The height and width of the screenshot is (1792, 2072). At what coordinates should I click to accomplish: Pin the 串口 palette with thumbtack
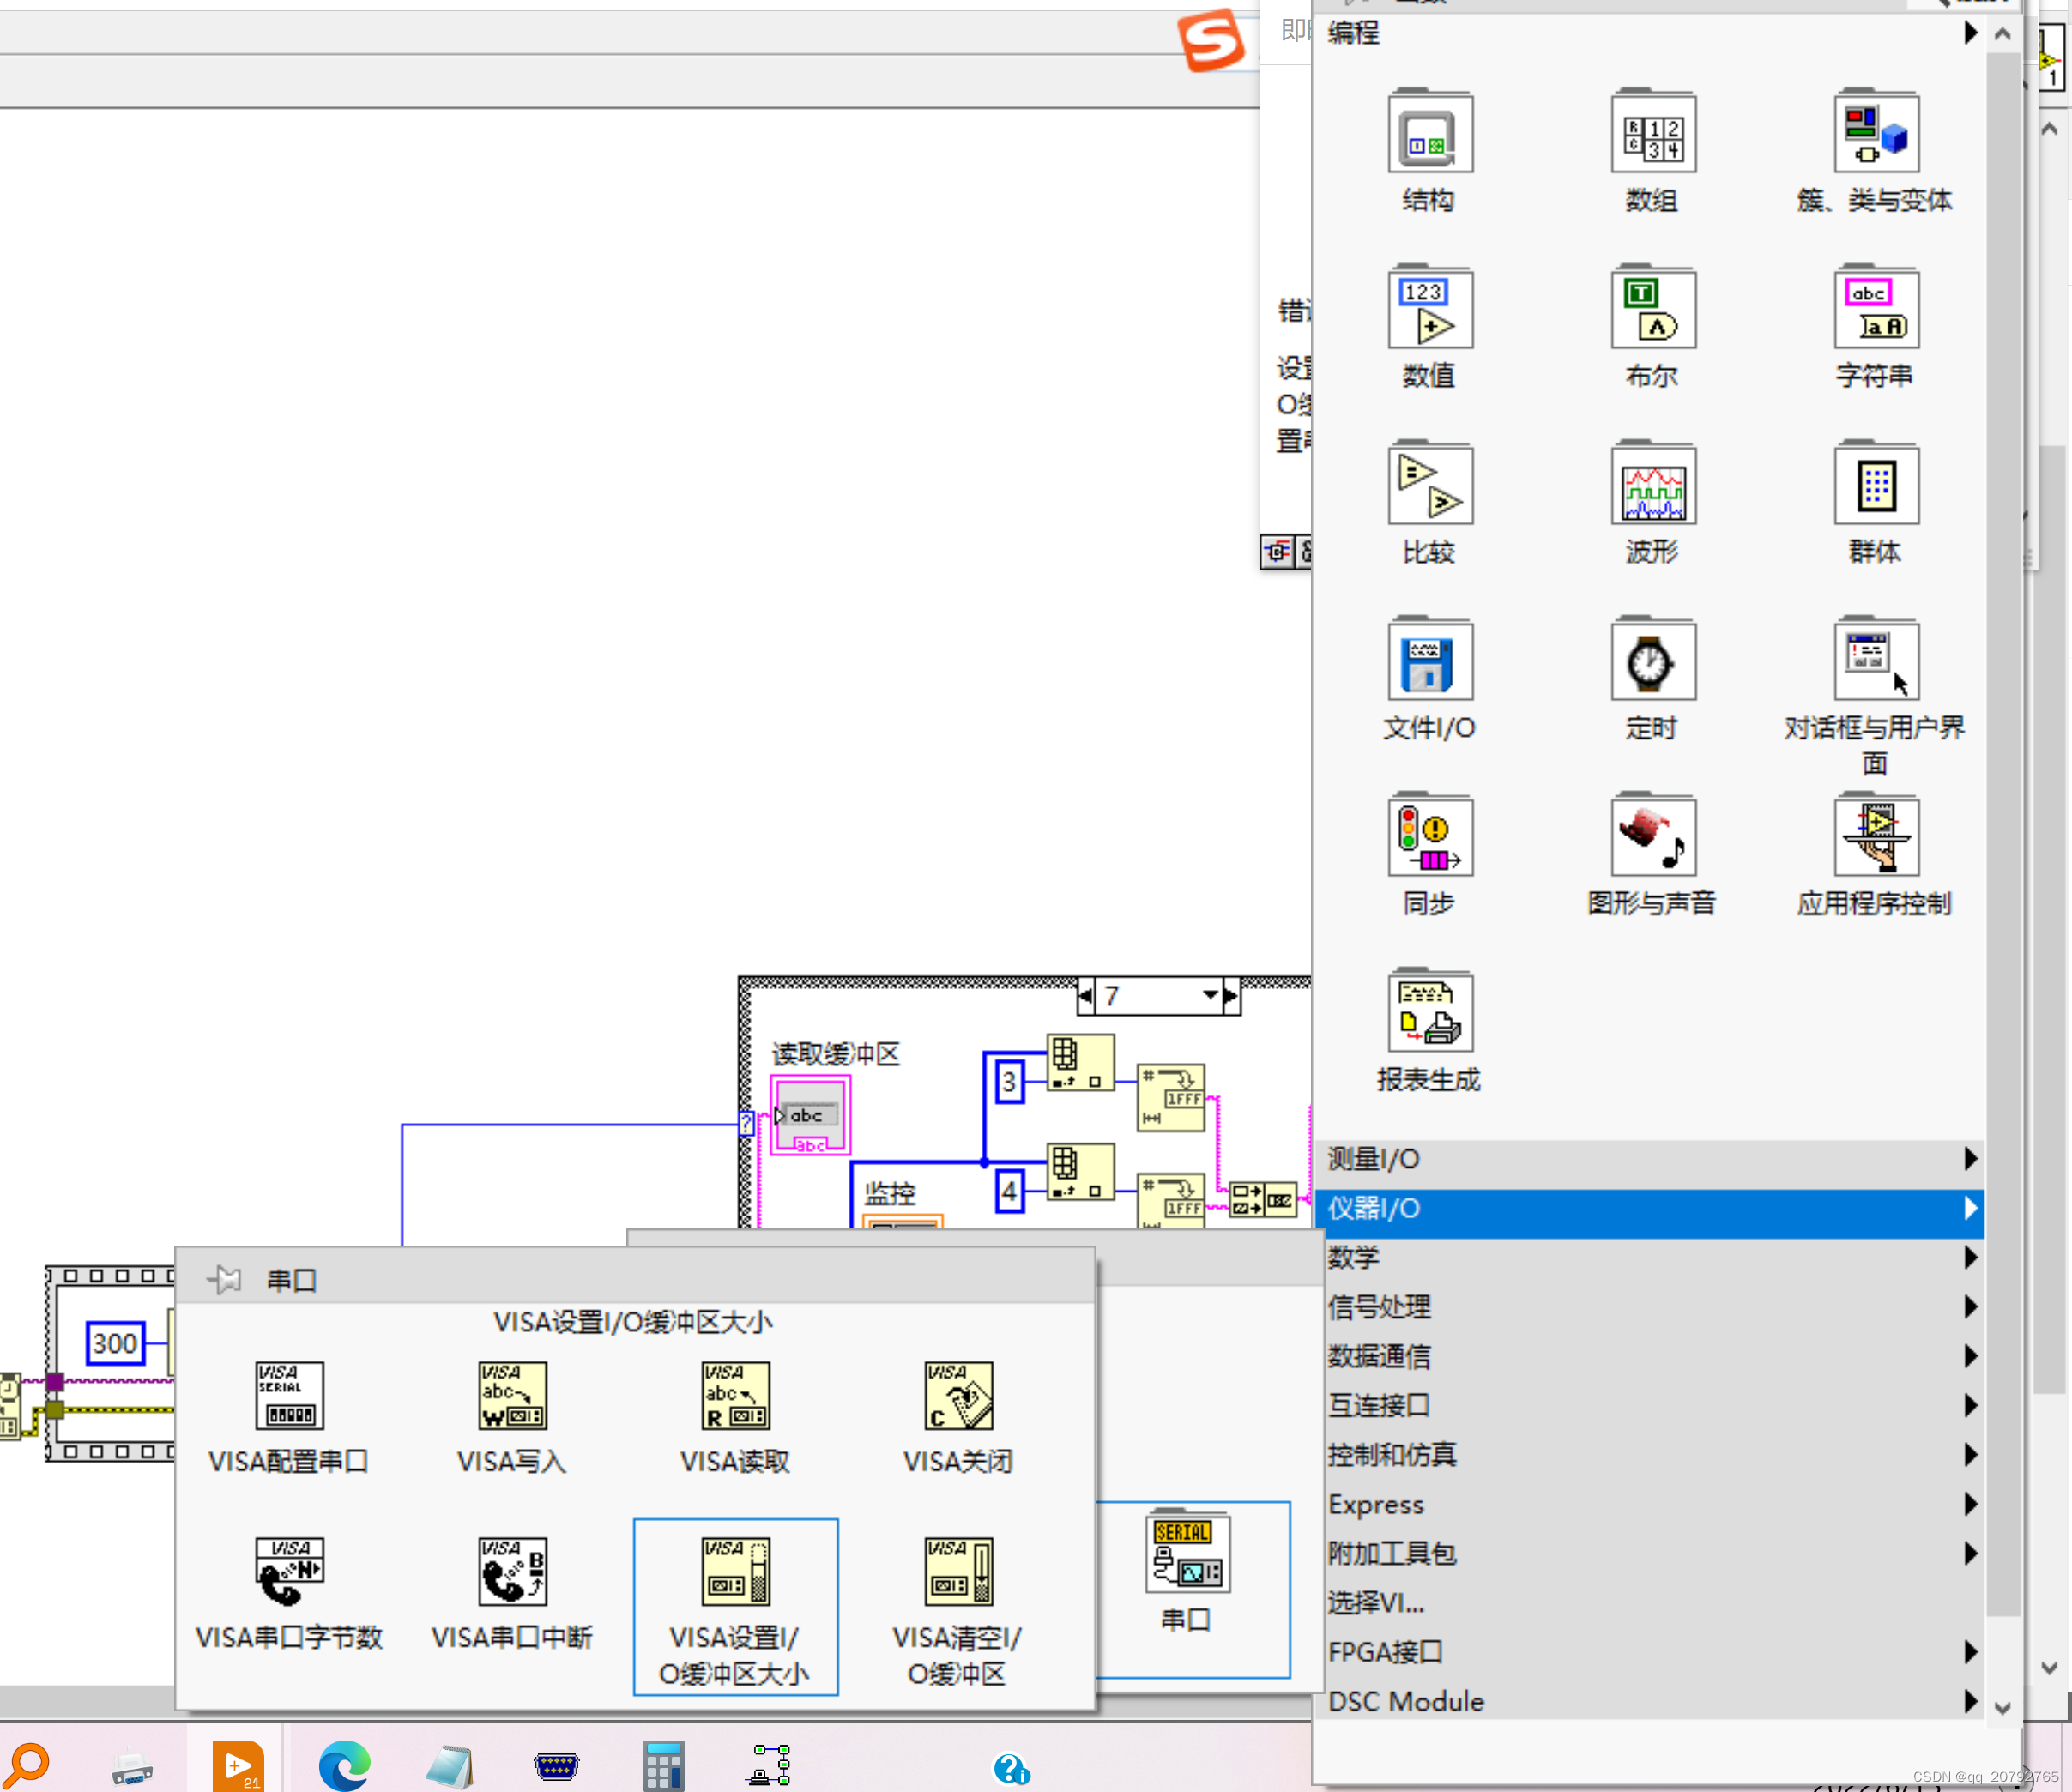pyautogui.click(x=224, y=1279)
